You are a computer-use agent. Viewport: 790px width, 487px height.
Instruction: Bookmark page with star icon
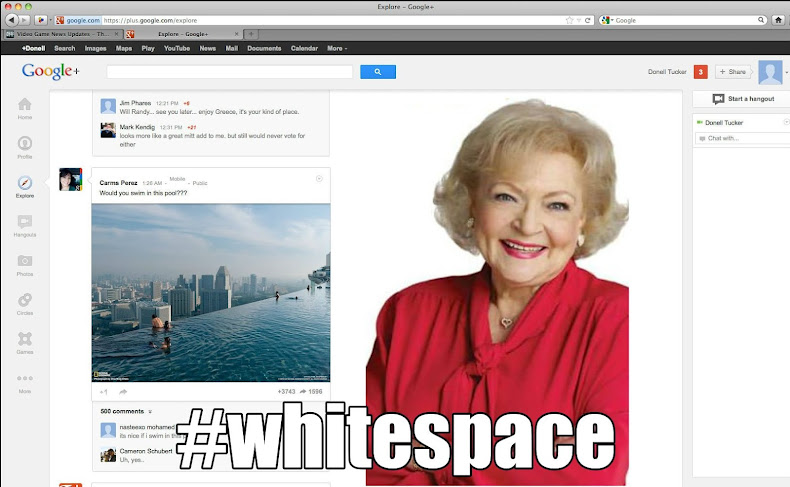click(x=569, y=20)
